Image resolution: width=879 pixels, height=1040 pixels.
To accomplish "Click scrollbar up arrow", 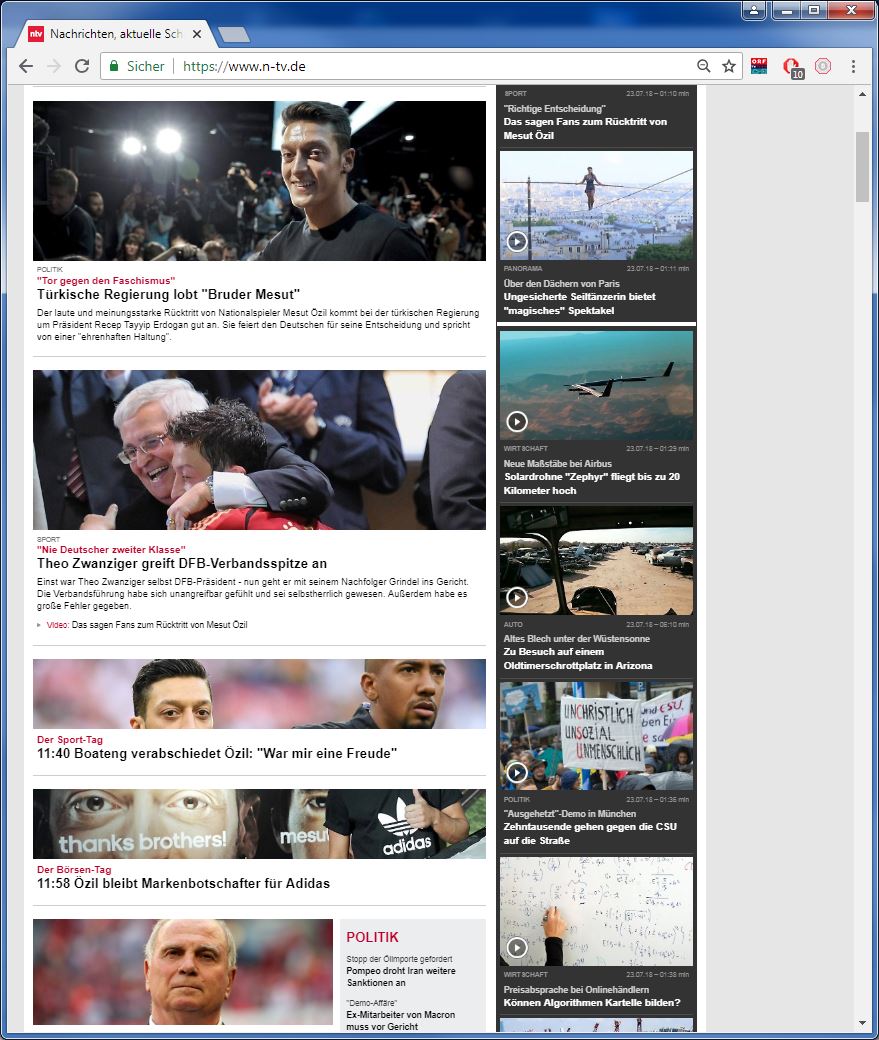I will (x=862, y=94).
